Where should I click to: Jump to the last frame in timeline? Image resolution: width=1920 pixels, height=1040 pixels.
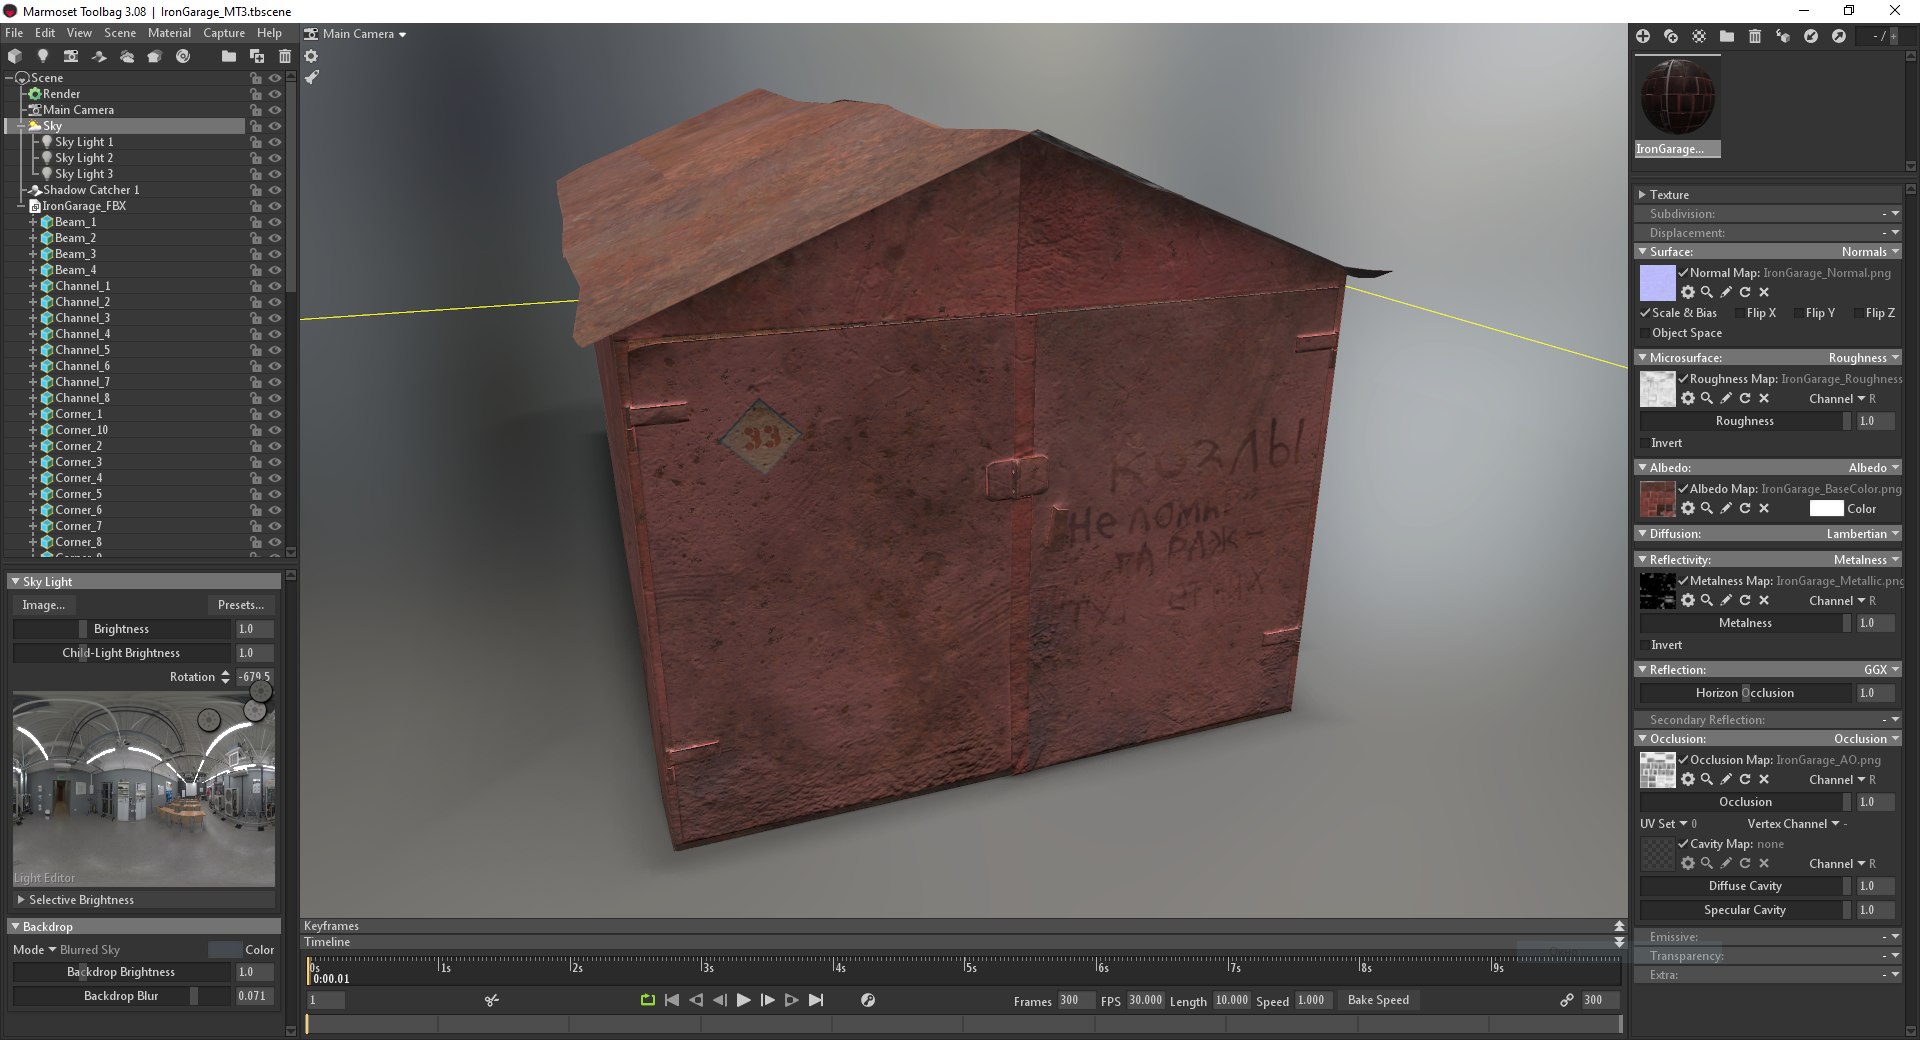pos(816,1000)
